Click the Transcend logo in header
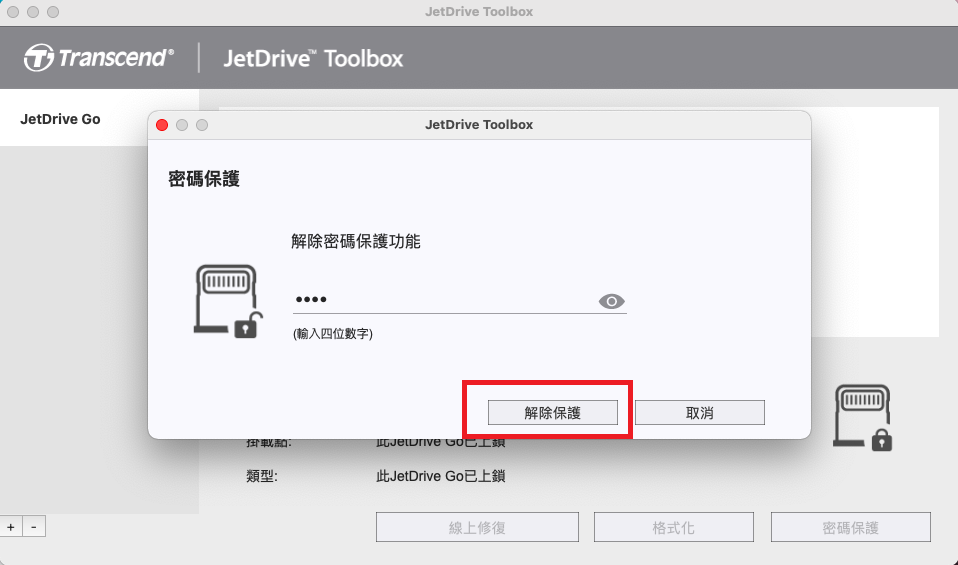This screenshot has height=565, width=958. [x=99, y=58]
